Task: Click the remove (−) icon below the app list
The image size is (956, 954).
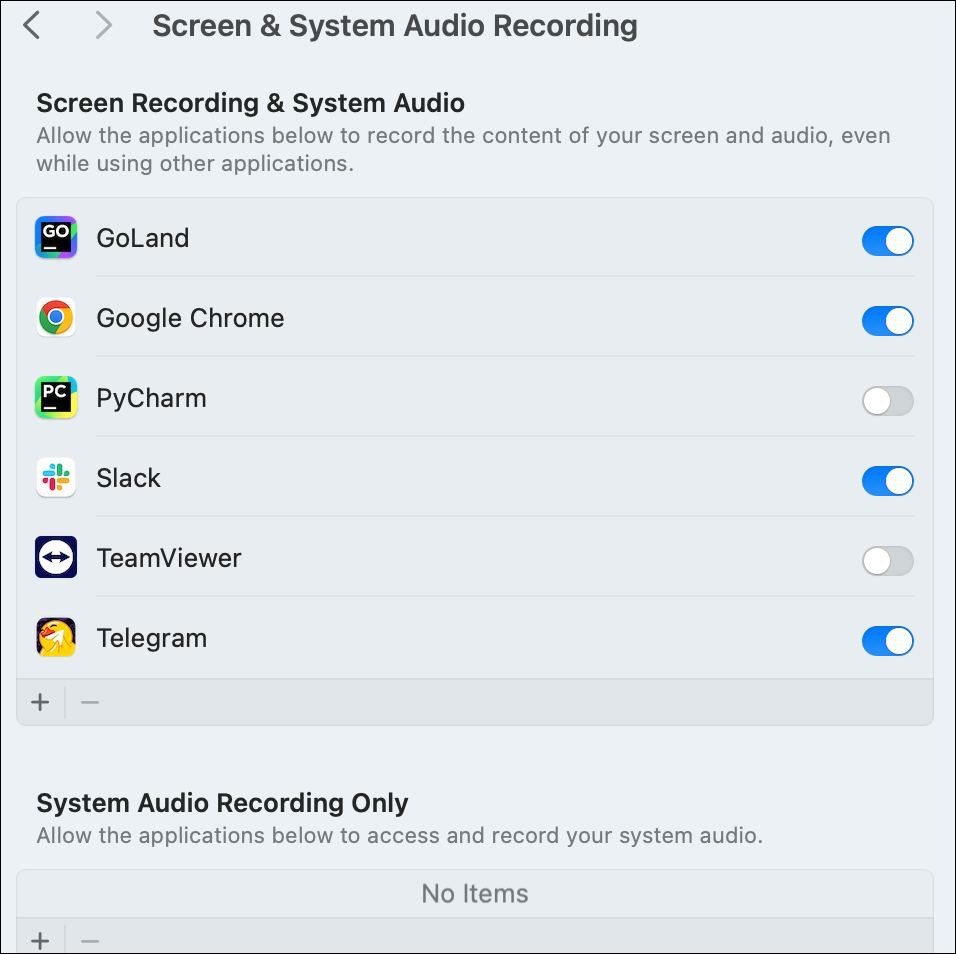Action: pos(89,701)
